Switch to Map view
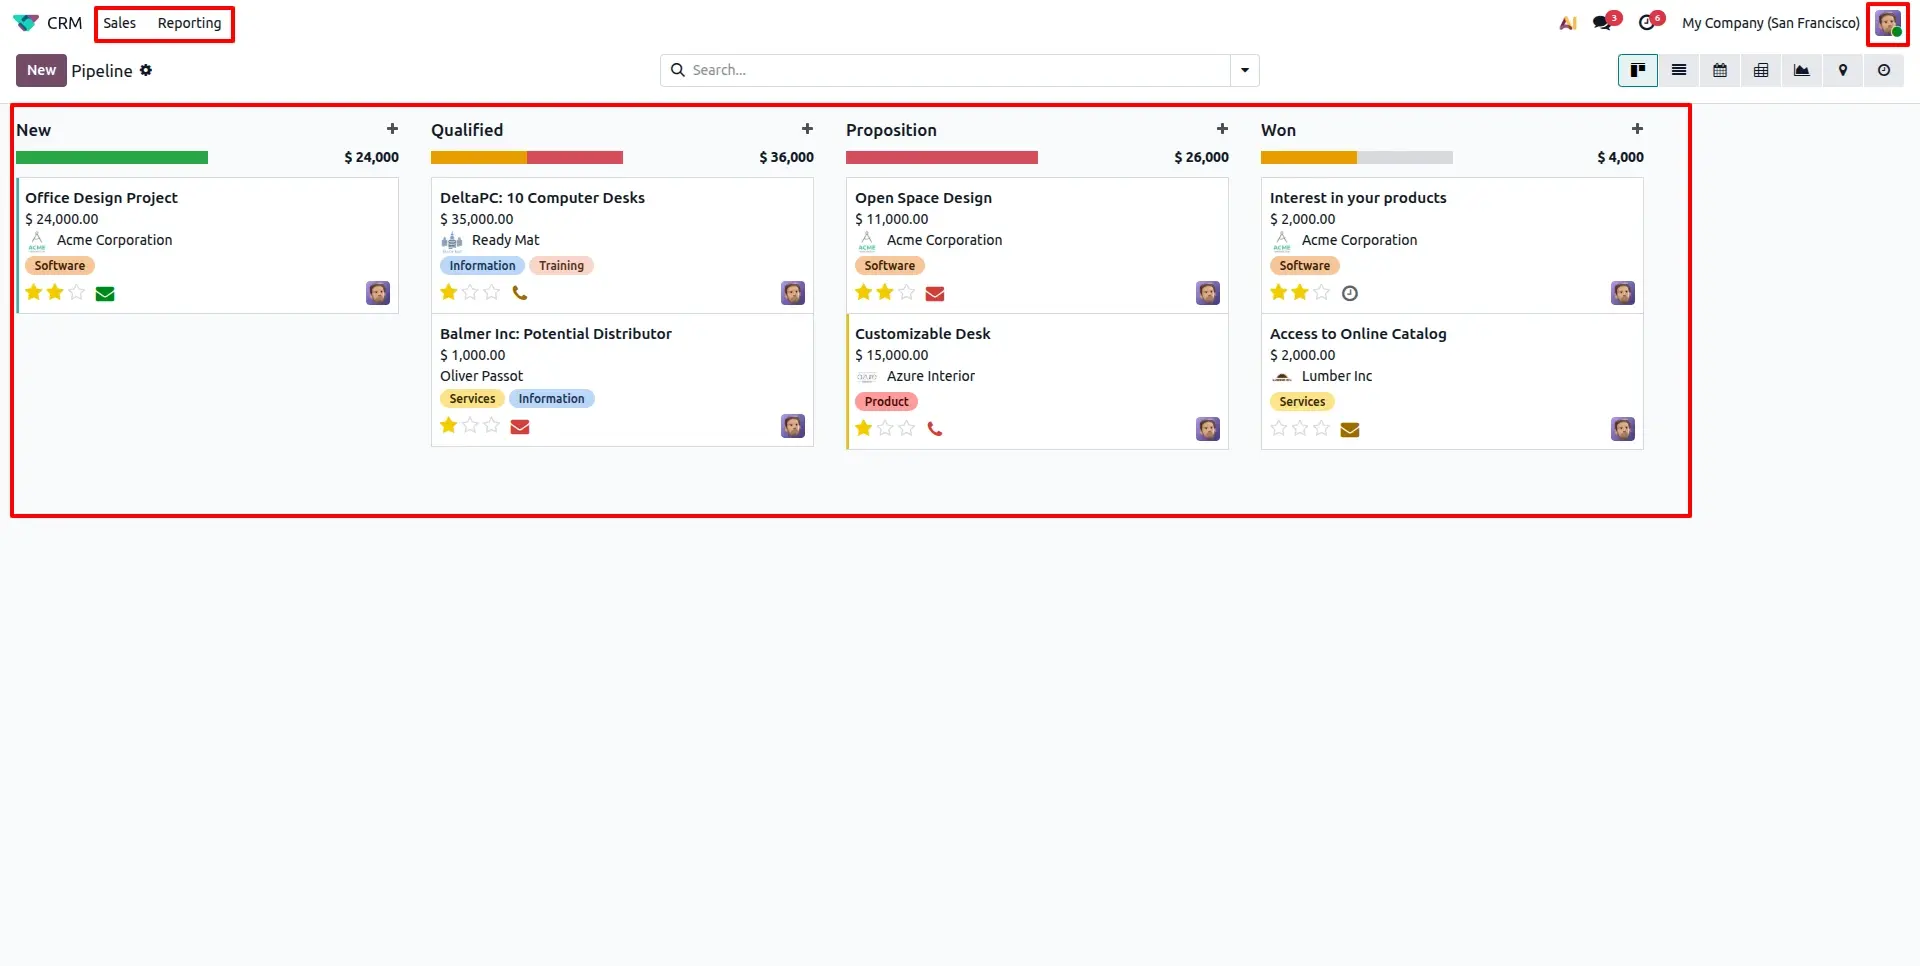Screen dimensions: 1920x966 tap(1843, 70)
